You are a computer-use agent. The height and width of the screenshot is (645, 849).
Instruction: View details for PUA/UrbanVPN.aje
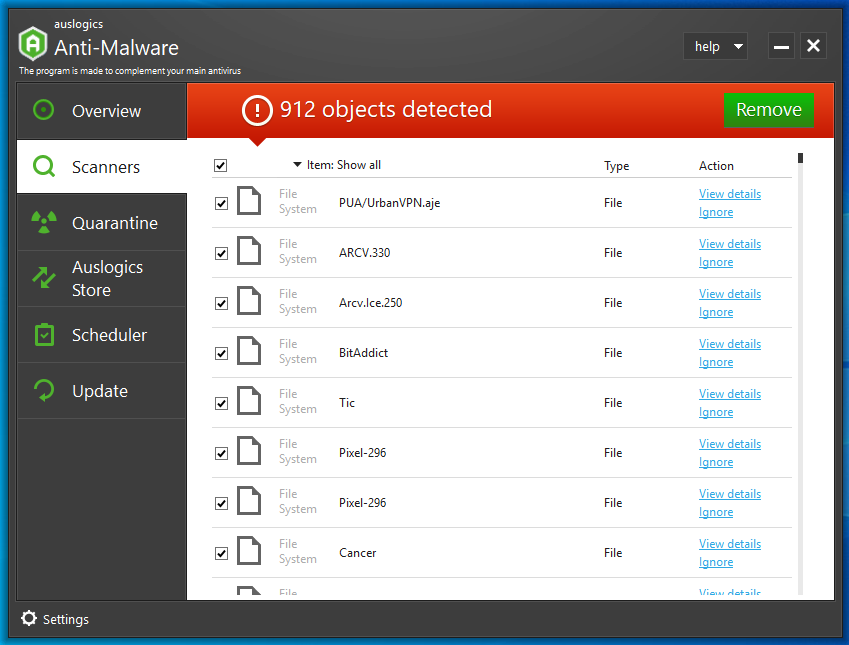[729, 193]
